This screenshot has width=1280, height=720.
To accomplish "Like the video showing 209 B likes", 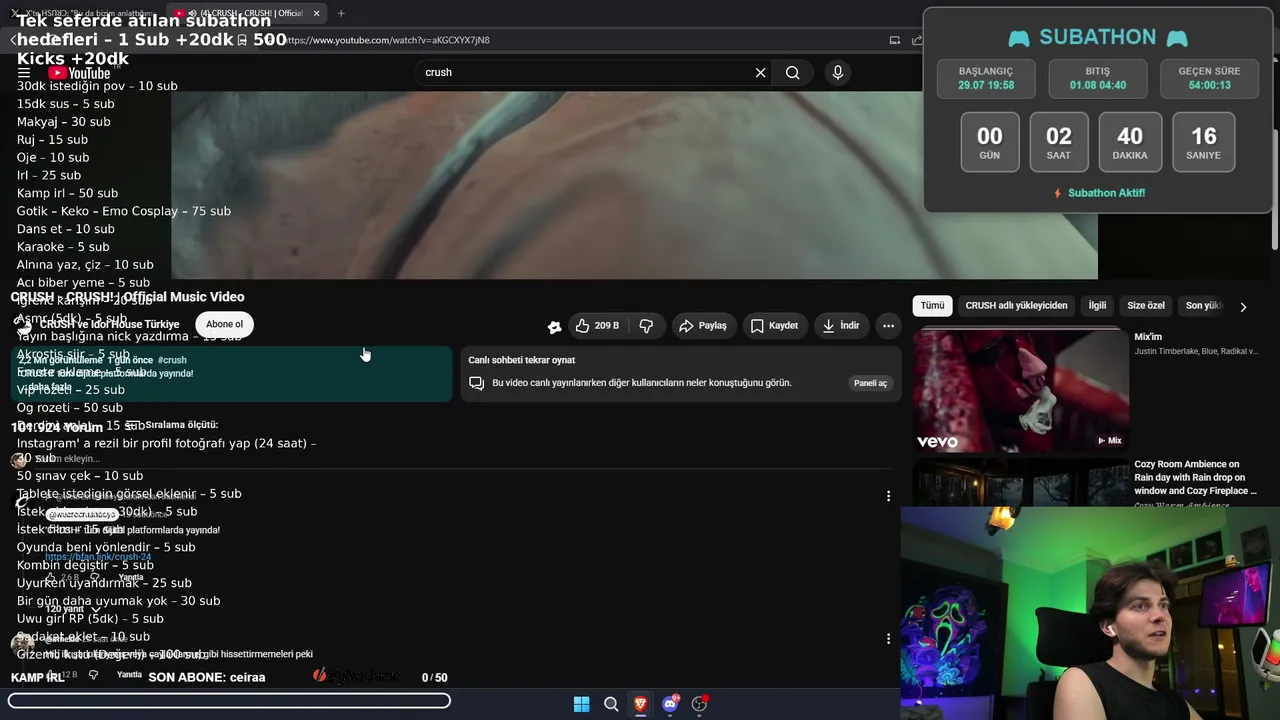I will (x=597, y=325).
